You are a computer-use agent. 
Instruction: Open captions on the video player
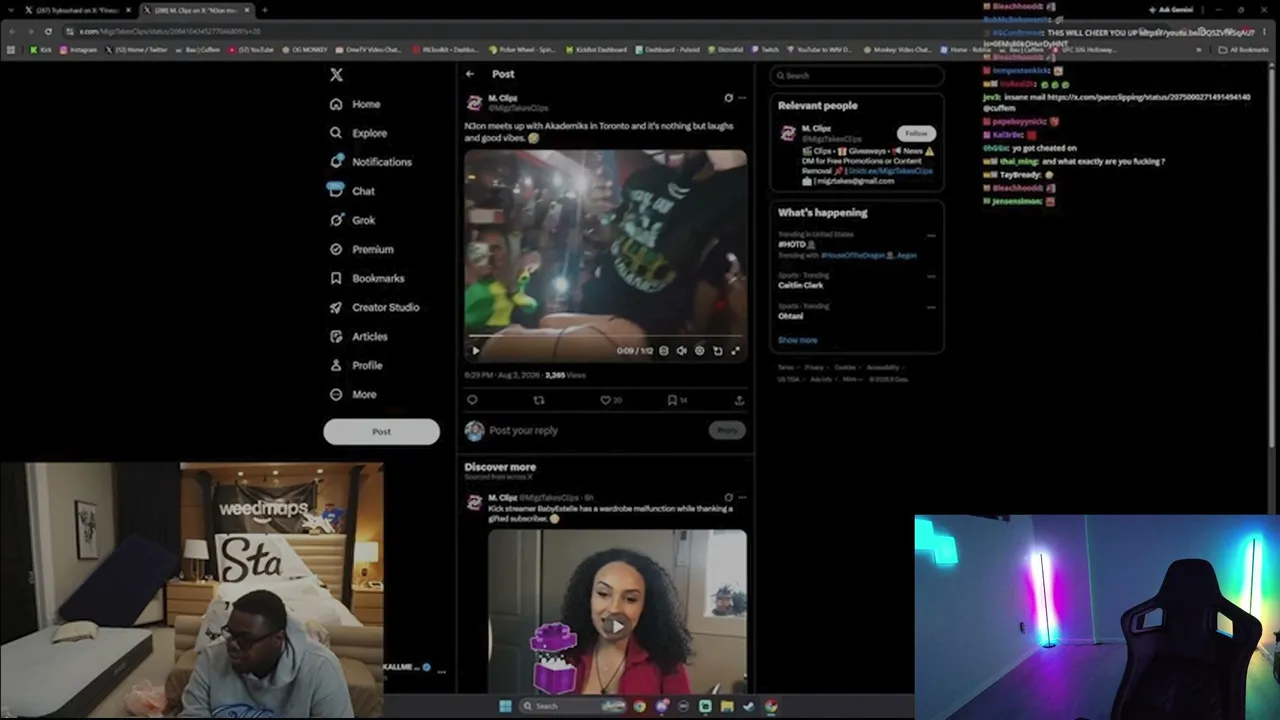coord(664,351)
